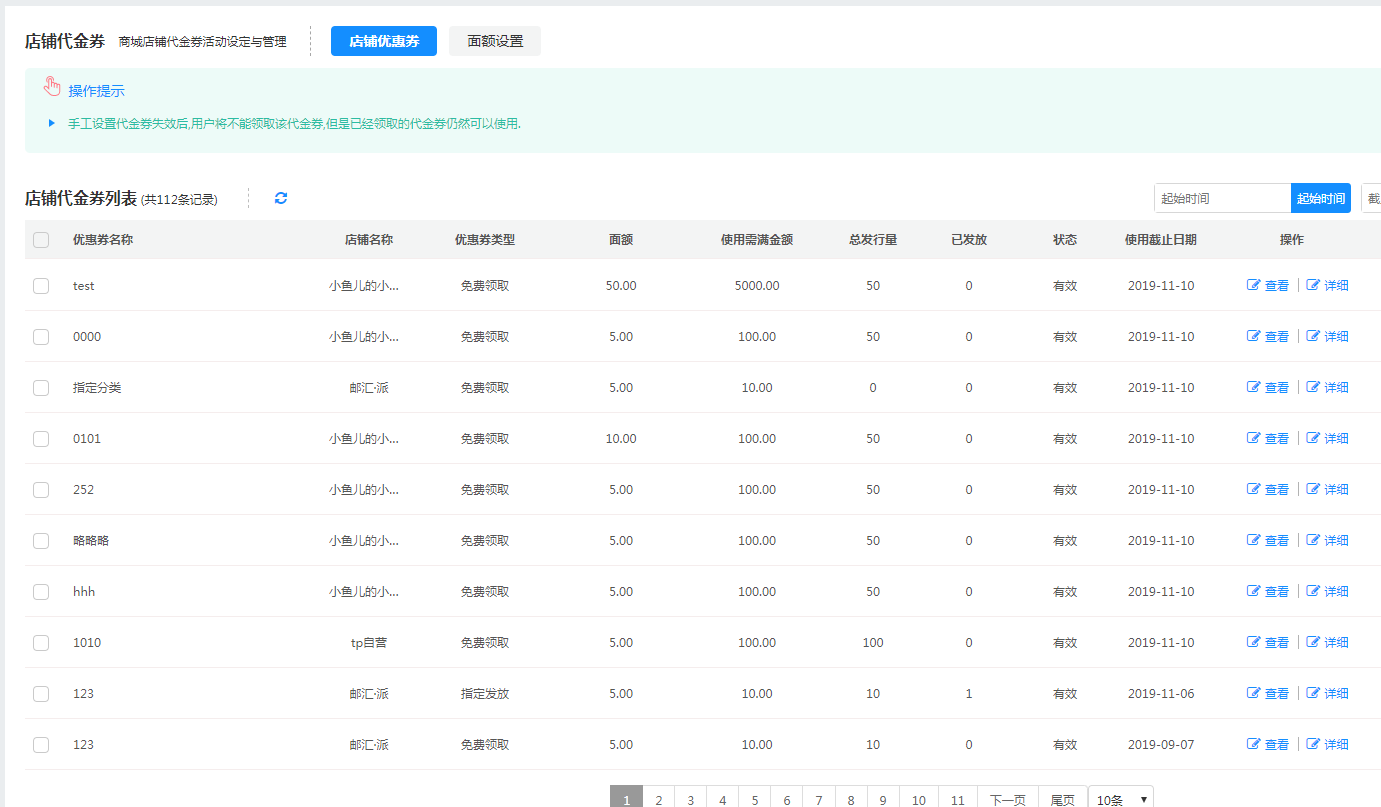The width and height of the screenshot is (1381, 807).
Task: Click the 详细 icon for the 1010 row
Action: tap(1314, 642)
